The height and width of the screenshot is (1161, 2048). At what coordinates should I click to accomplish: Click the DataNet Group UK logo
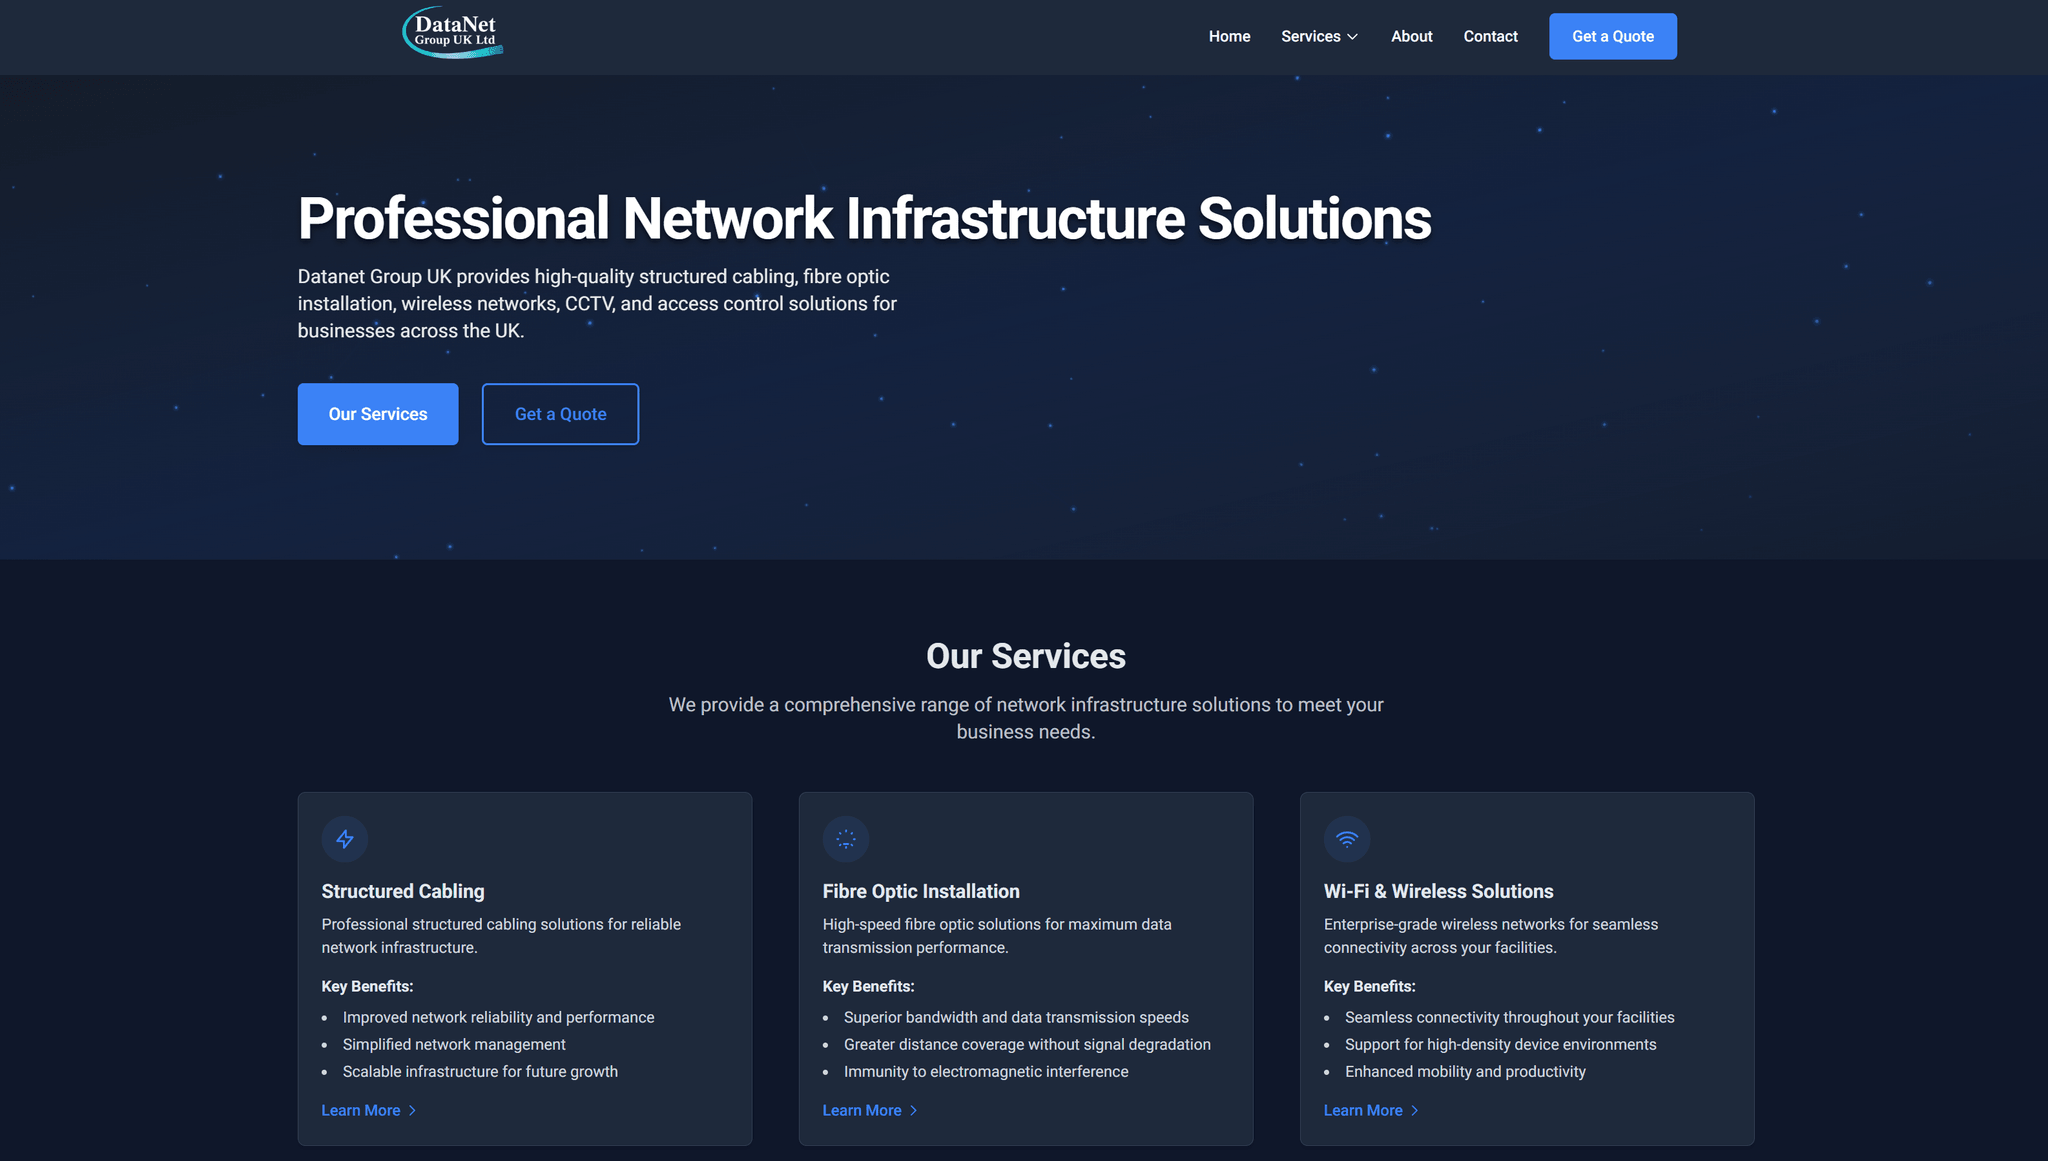(x=452, y=34)
